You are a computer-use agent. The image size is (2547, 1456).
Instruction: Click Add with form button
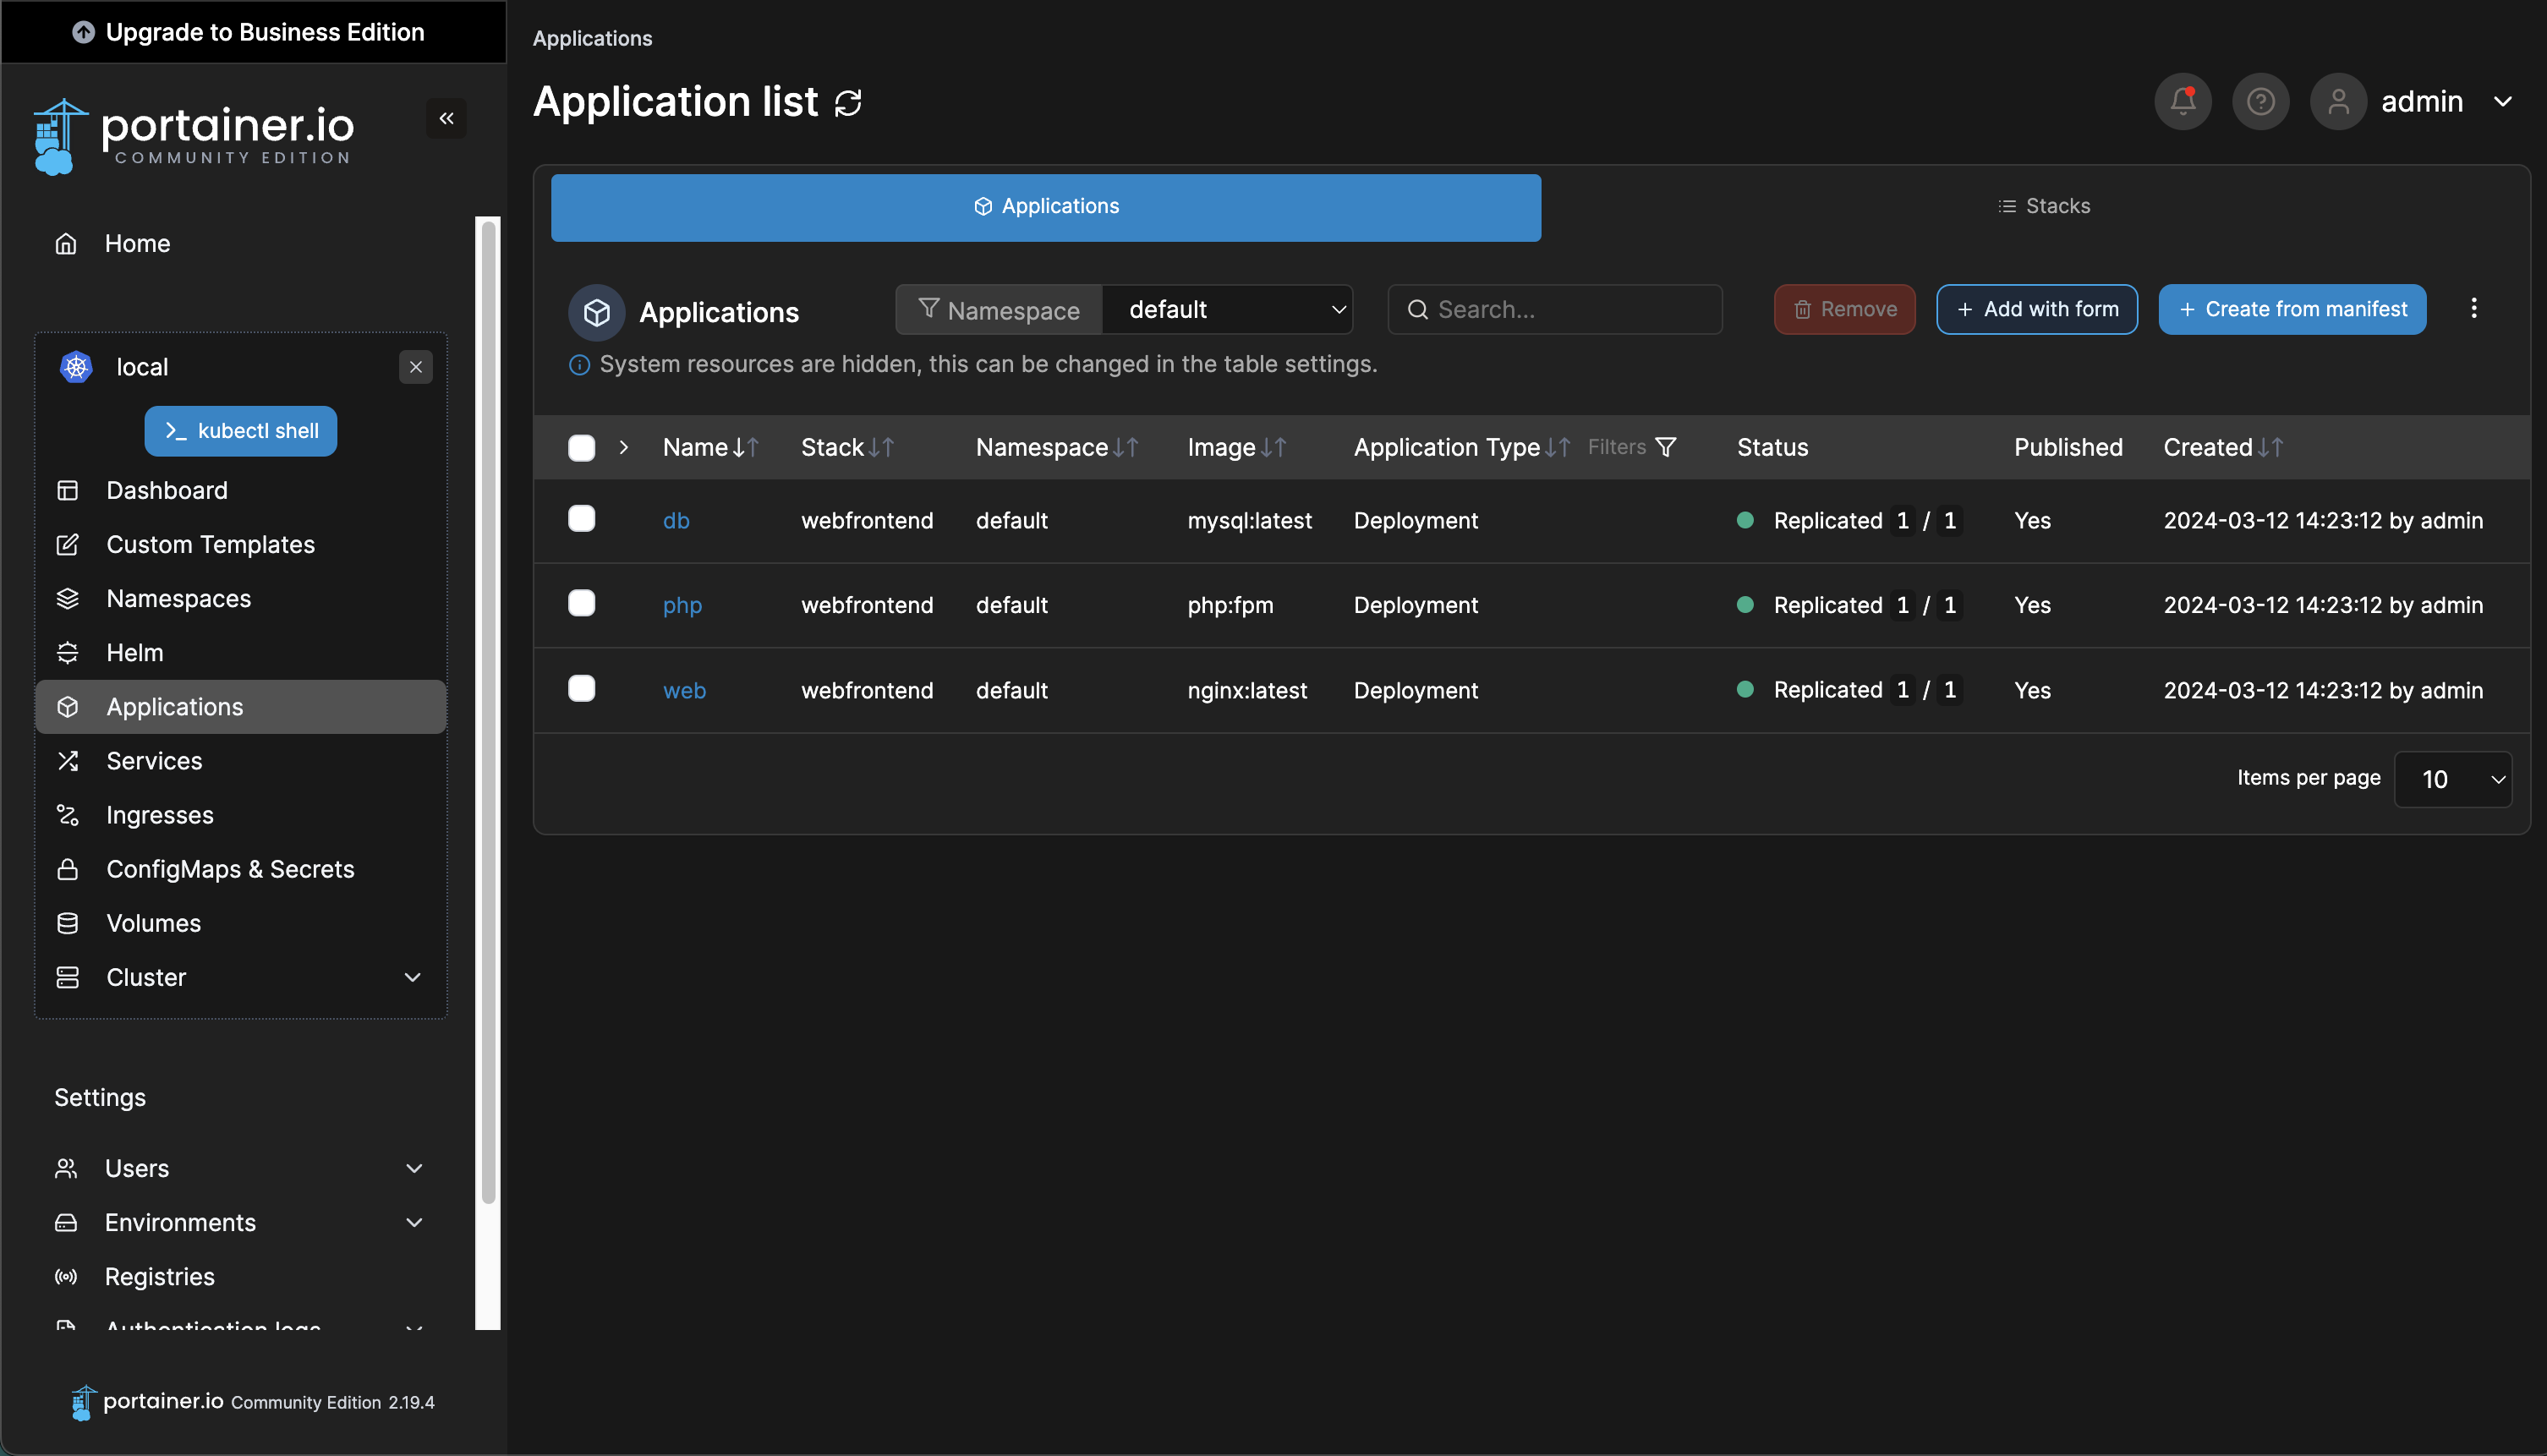pos(2037,310)
